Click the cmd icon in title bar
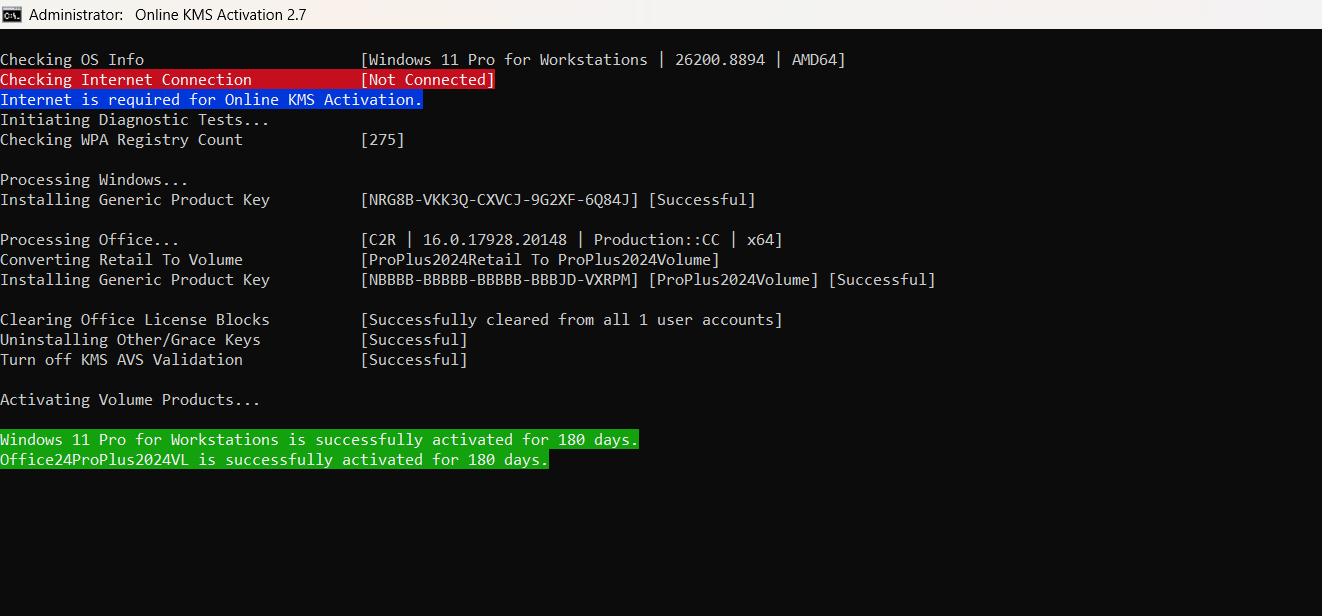 coord(11,14)
